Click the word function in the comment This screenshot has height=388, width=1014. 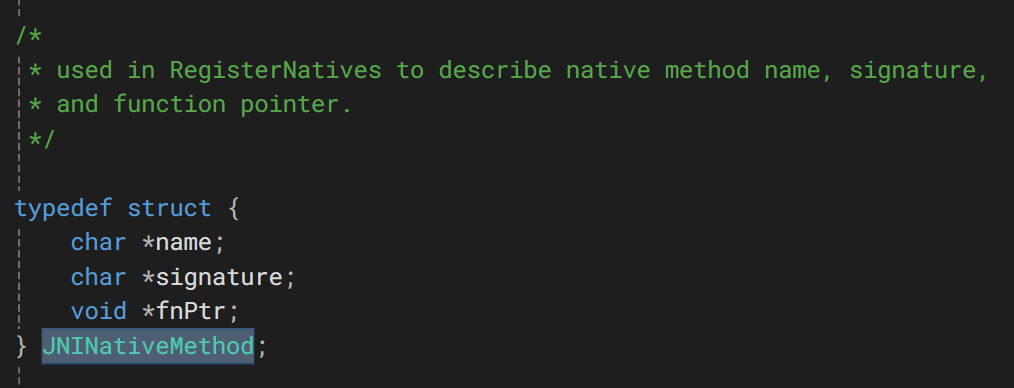(x=169, y=104)
